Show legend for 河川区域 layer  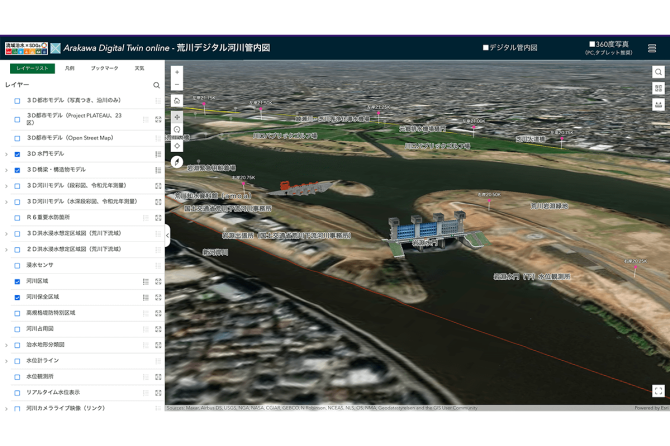point(146,282)
